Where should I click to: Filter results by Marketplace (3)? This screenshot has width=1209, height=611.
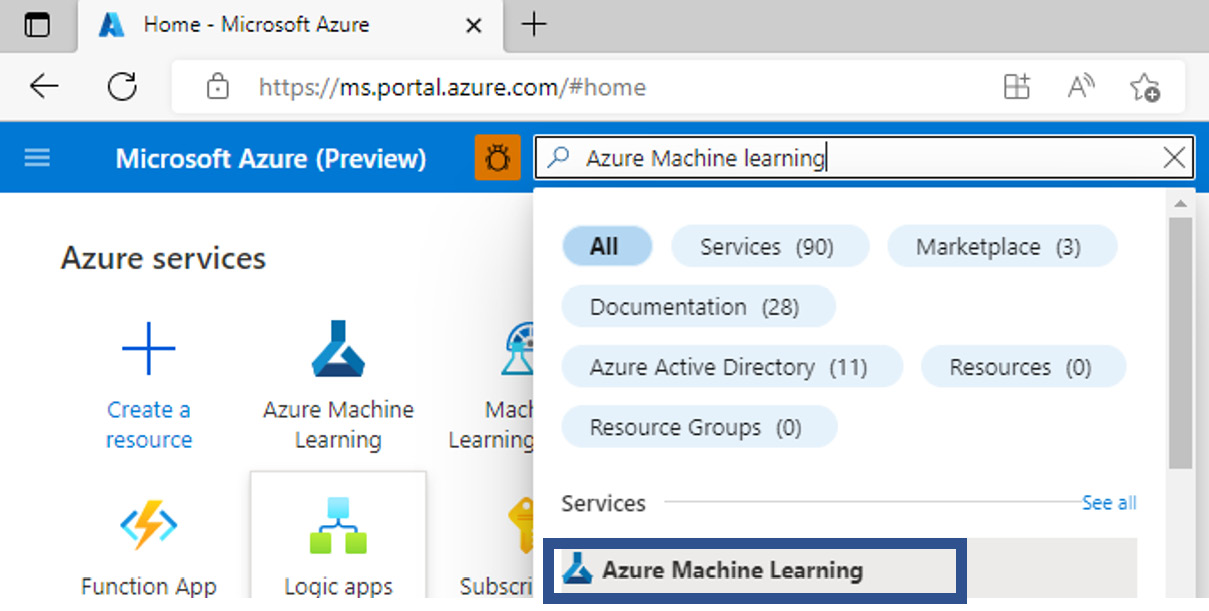(1002, 246)
